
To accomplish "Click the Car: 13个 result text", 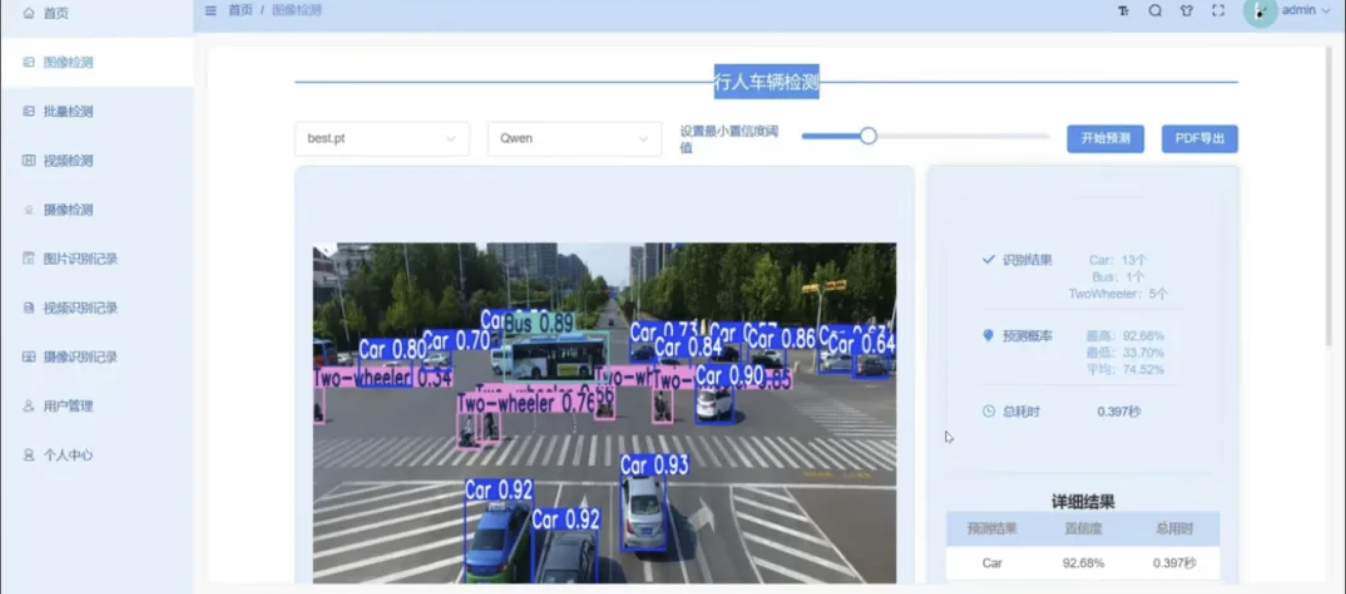I will pos(1118,260).
